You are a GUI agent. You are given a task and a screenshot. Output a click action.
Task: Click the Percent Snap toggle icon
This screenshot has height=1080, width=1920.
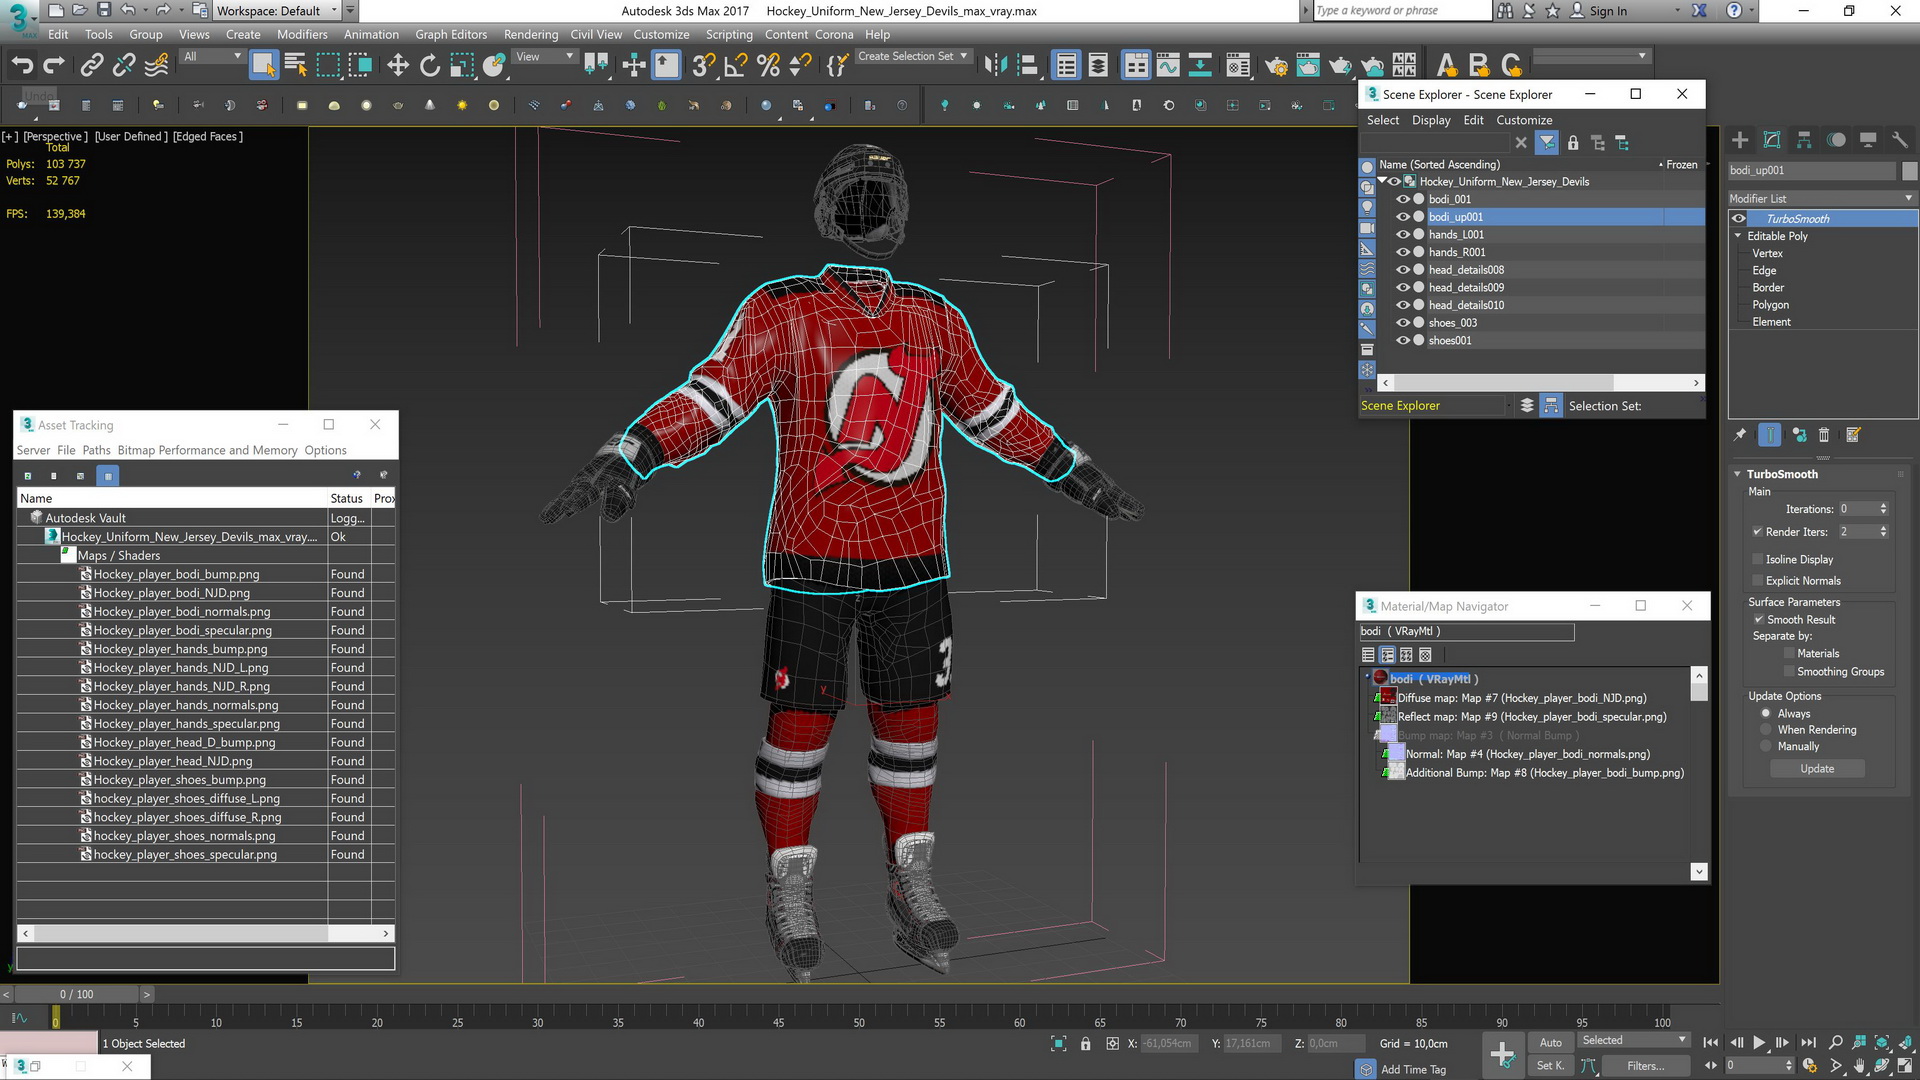point(768,66)
